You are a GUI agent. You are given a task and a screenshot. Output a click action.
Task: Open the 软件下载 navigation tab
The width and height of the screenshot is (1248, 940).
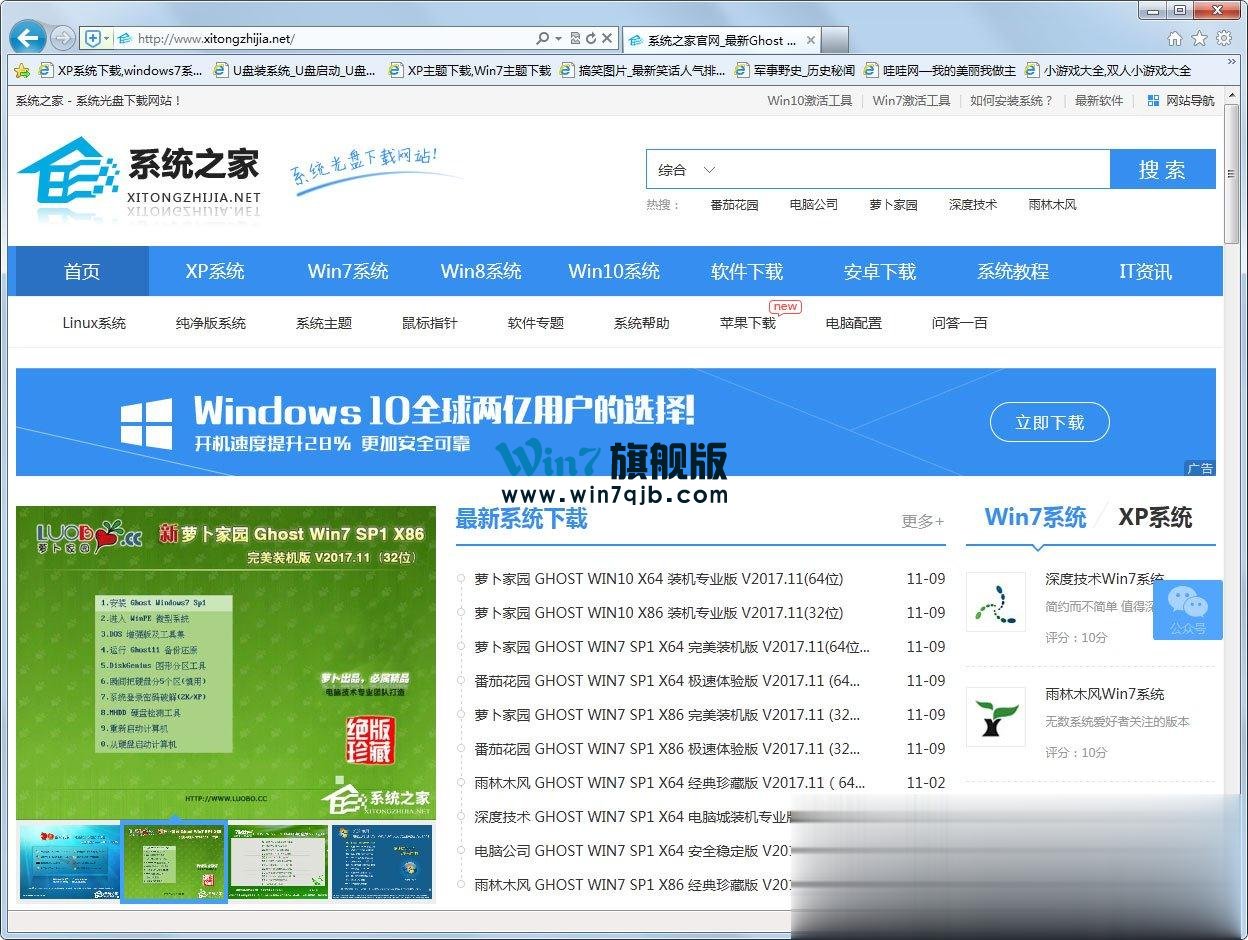[747, 271]
